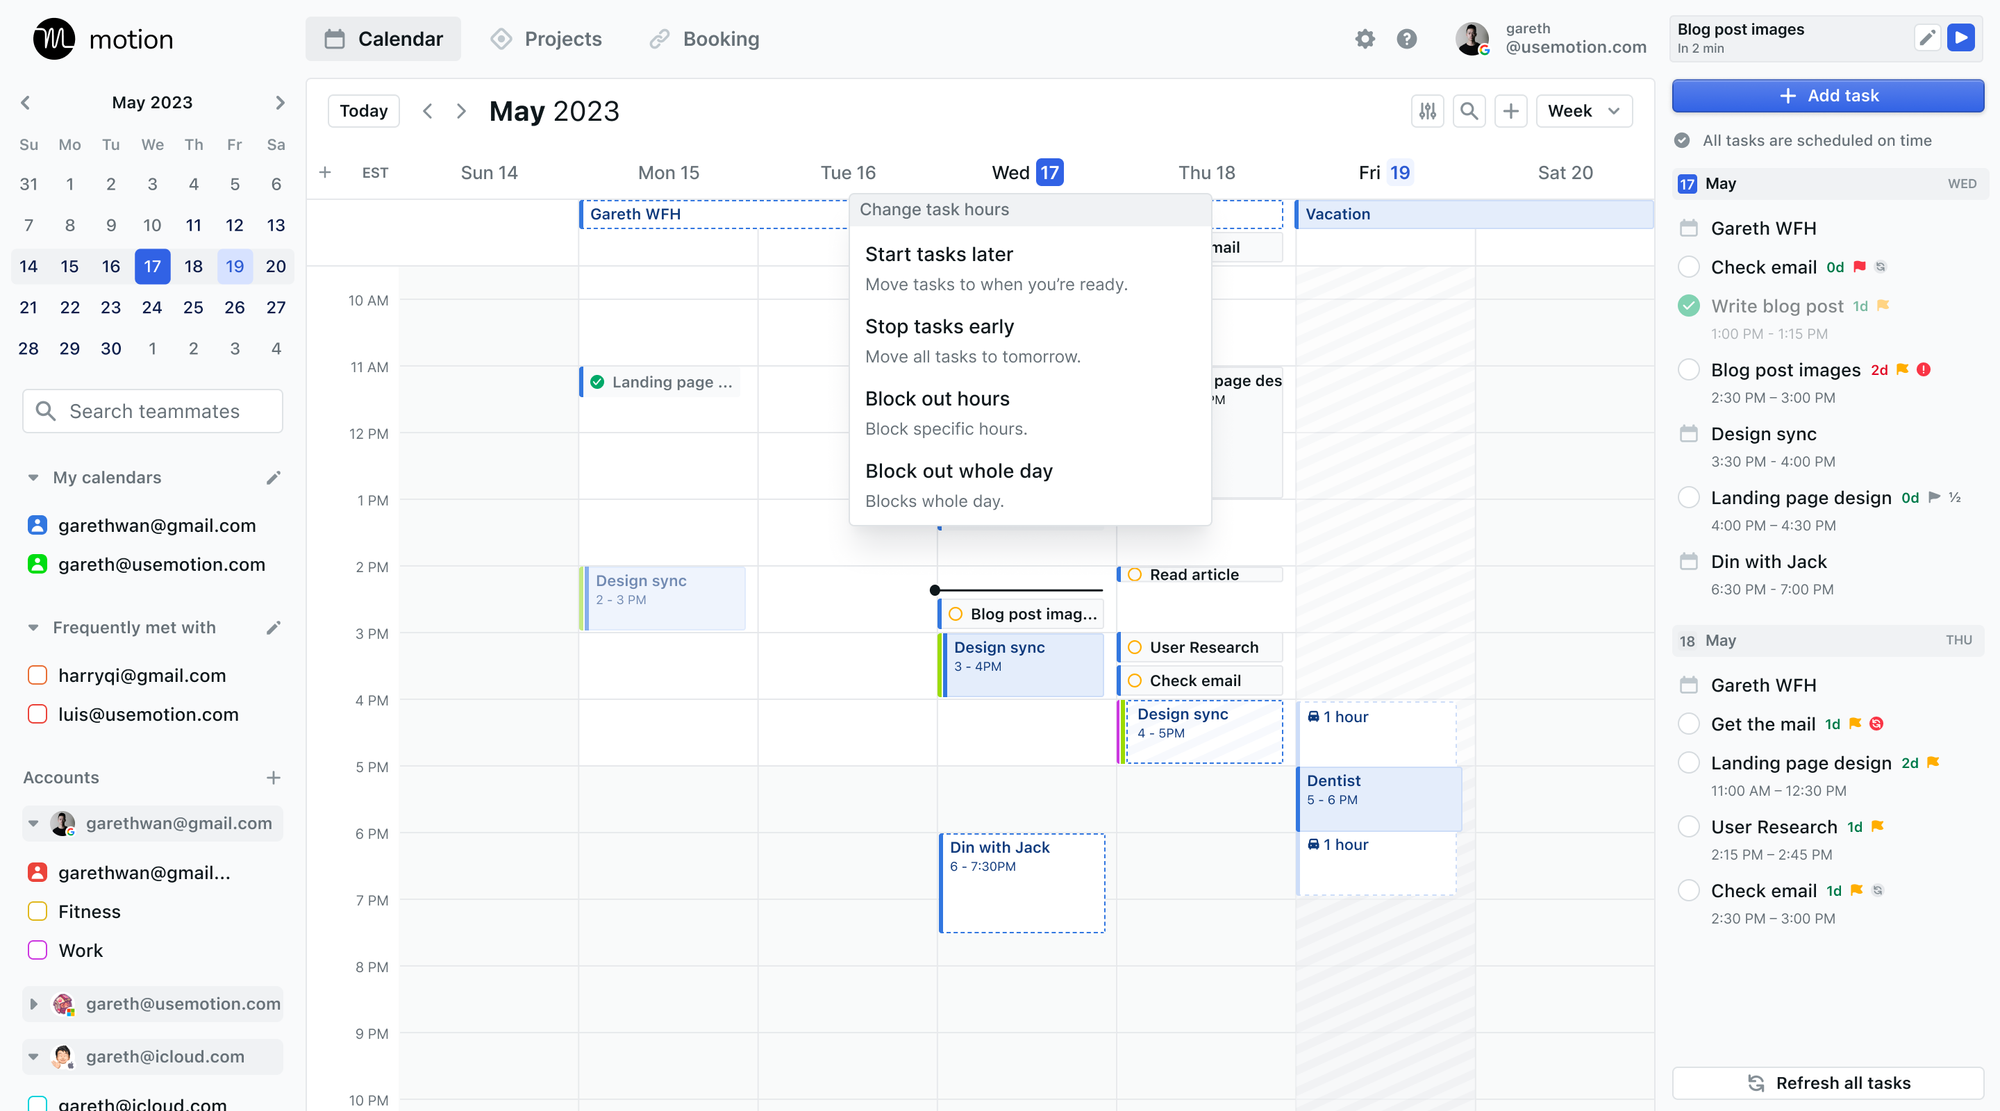The image size is (2000, 1111).
Task: Expand gareth@usemotion.com account section
Action: click(x=33, y=1004)
